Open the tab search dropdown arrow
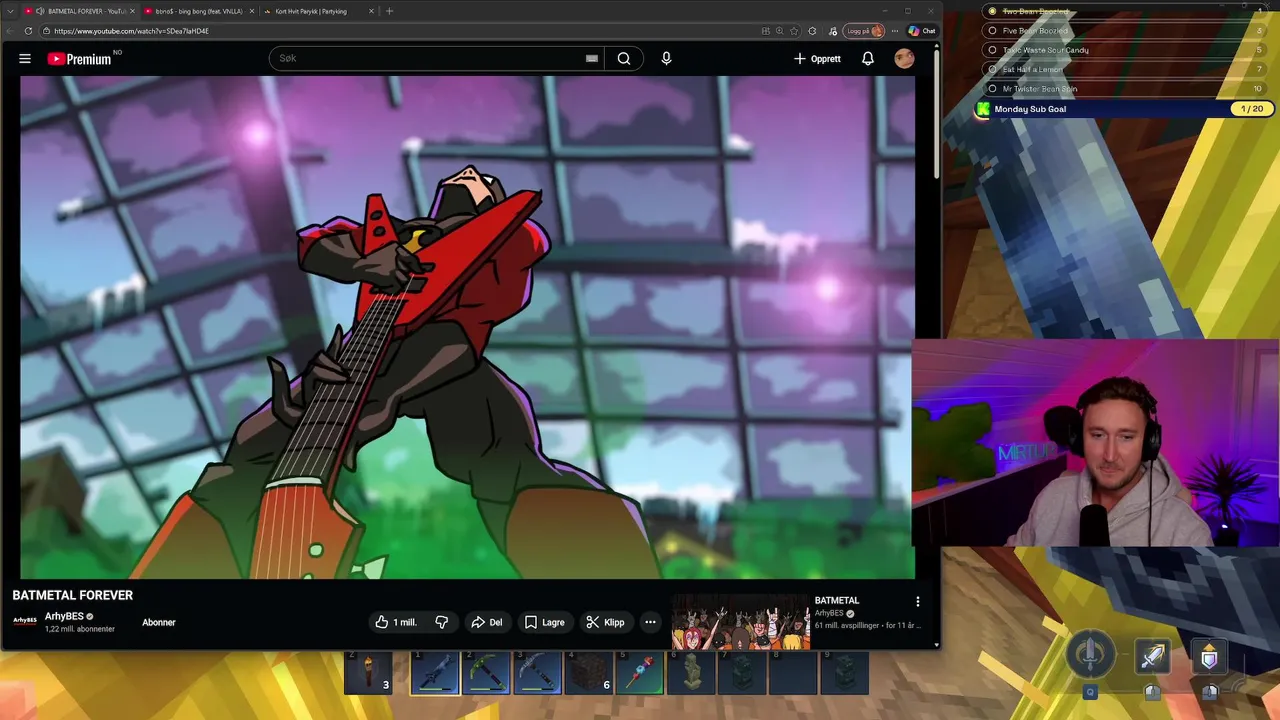Screen dimensions: 1280x720 9,11
